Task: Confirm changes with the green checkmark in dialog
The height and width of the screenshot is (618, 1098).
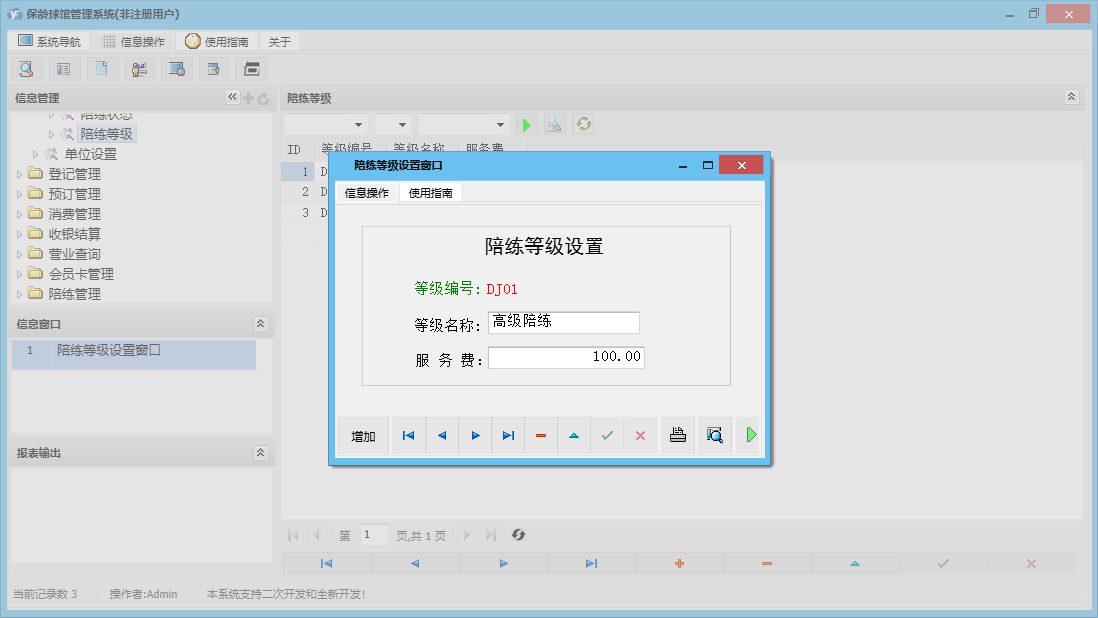Action: (607, 435)
